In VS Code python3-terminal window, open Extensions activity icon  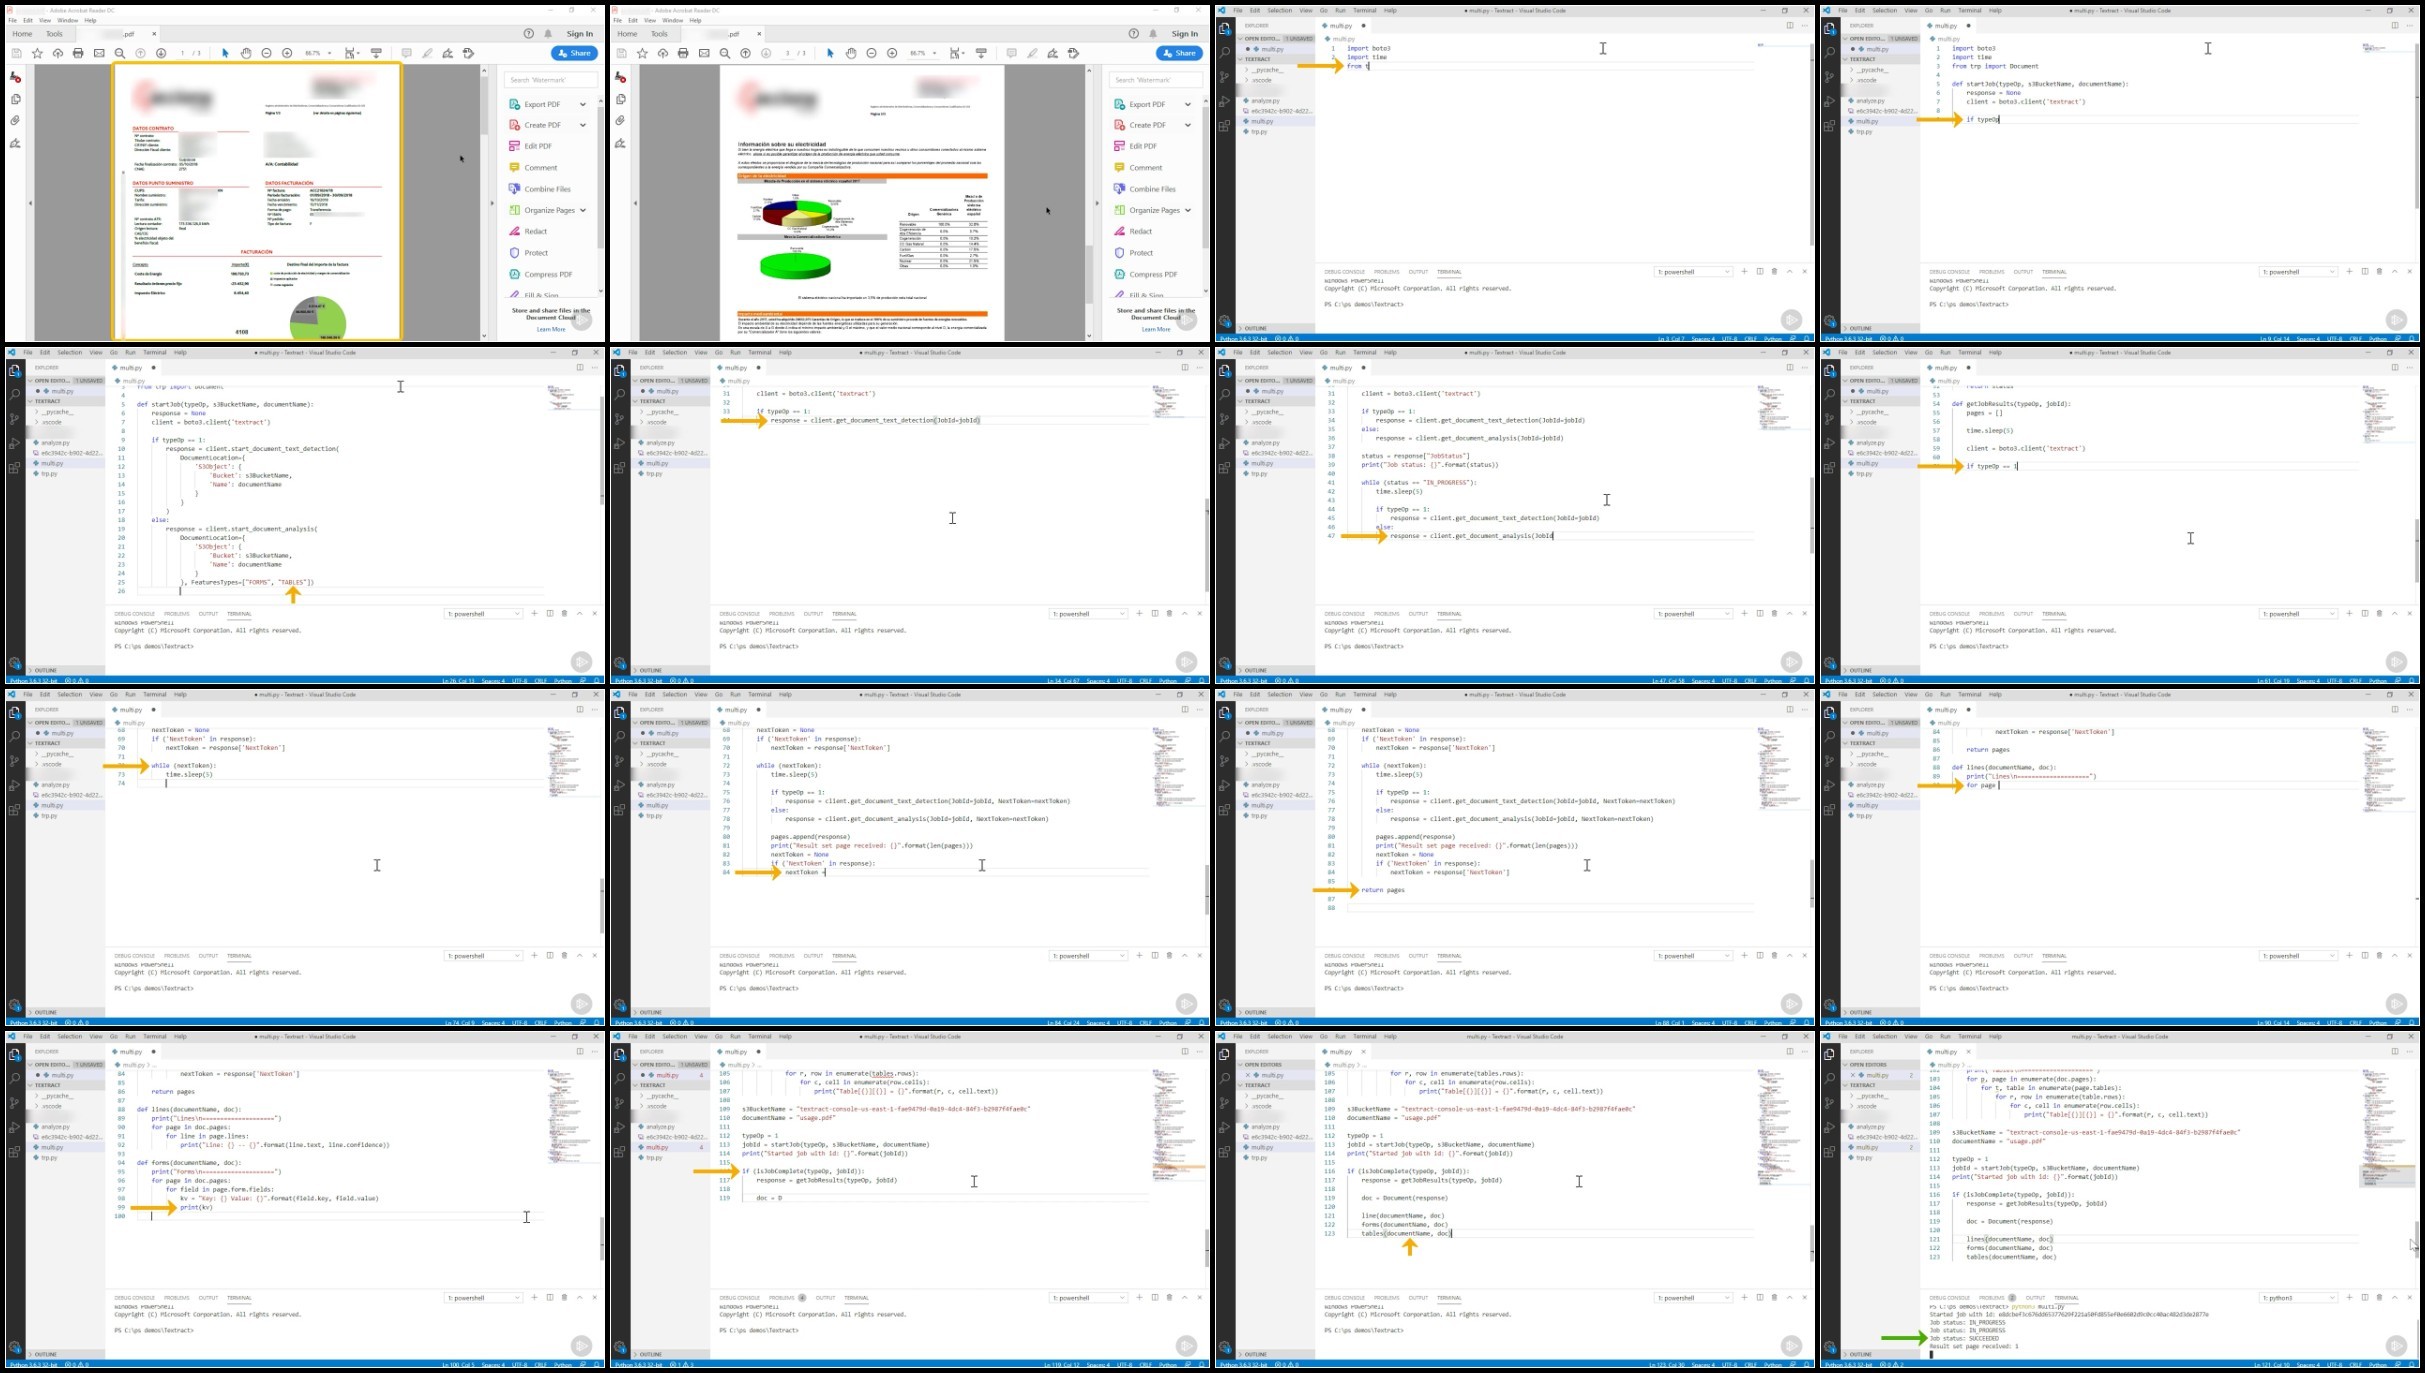[x=1829, y=1151]
